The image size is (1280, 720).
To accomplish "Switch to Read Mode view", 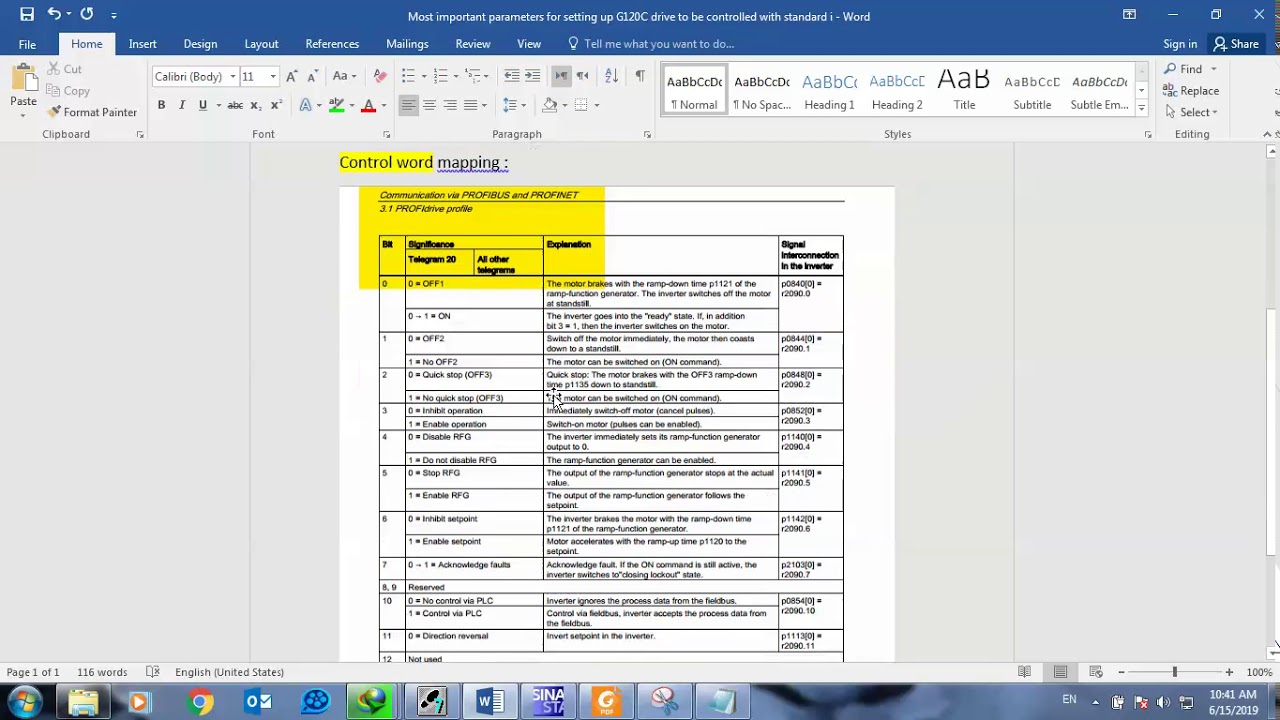I will coord(1024,672).
